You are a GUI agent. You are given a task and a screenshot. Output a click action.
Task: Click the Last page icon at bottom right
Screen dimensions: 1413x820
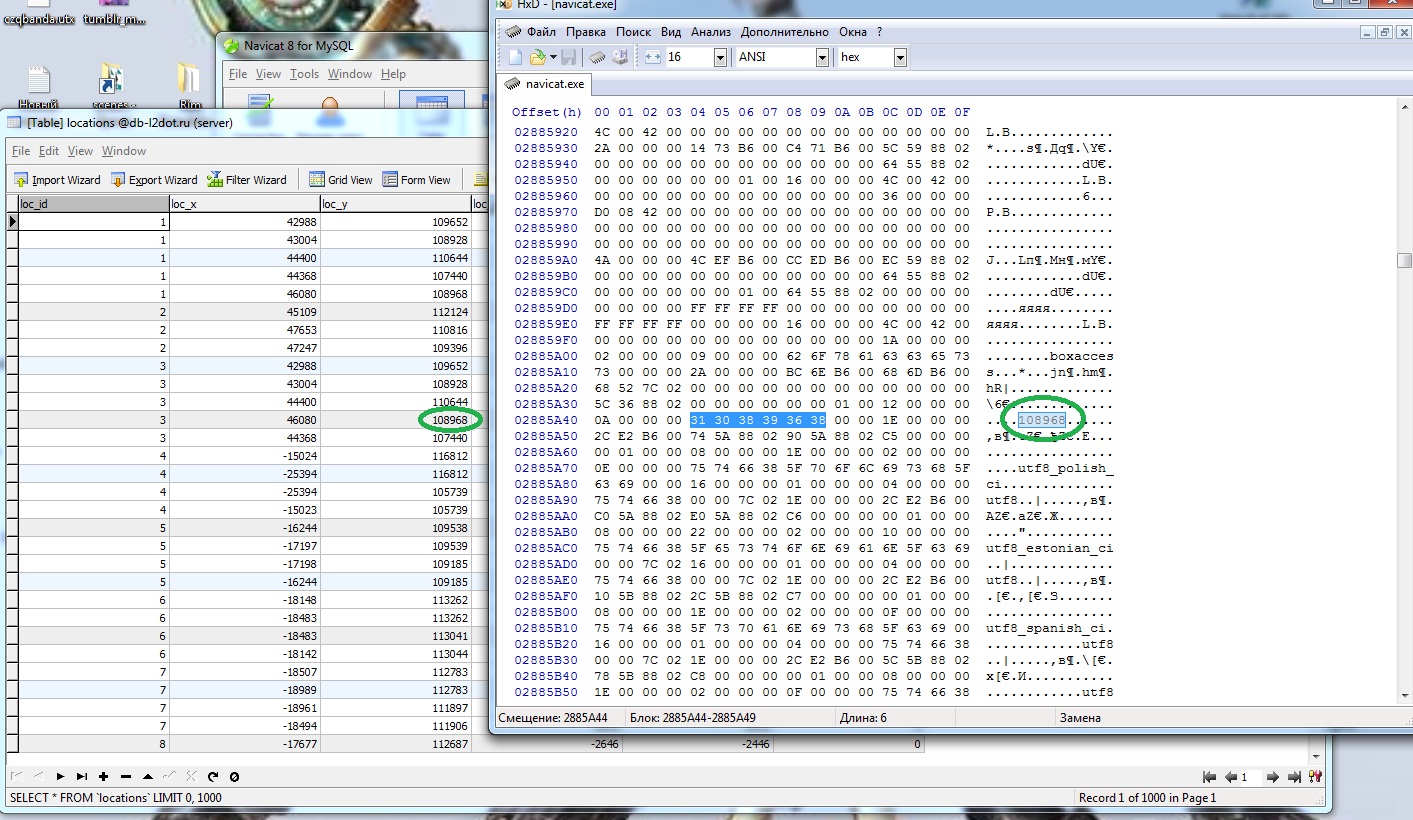[x=1294, y=777]
